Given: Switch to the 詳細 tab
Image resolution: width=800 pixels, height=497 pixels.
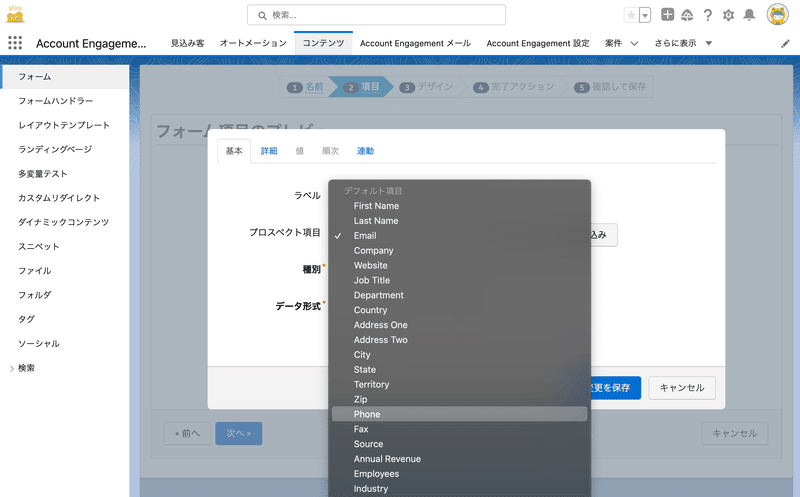Looking at the screenshot, I should tap(269, 151).
